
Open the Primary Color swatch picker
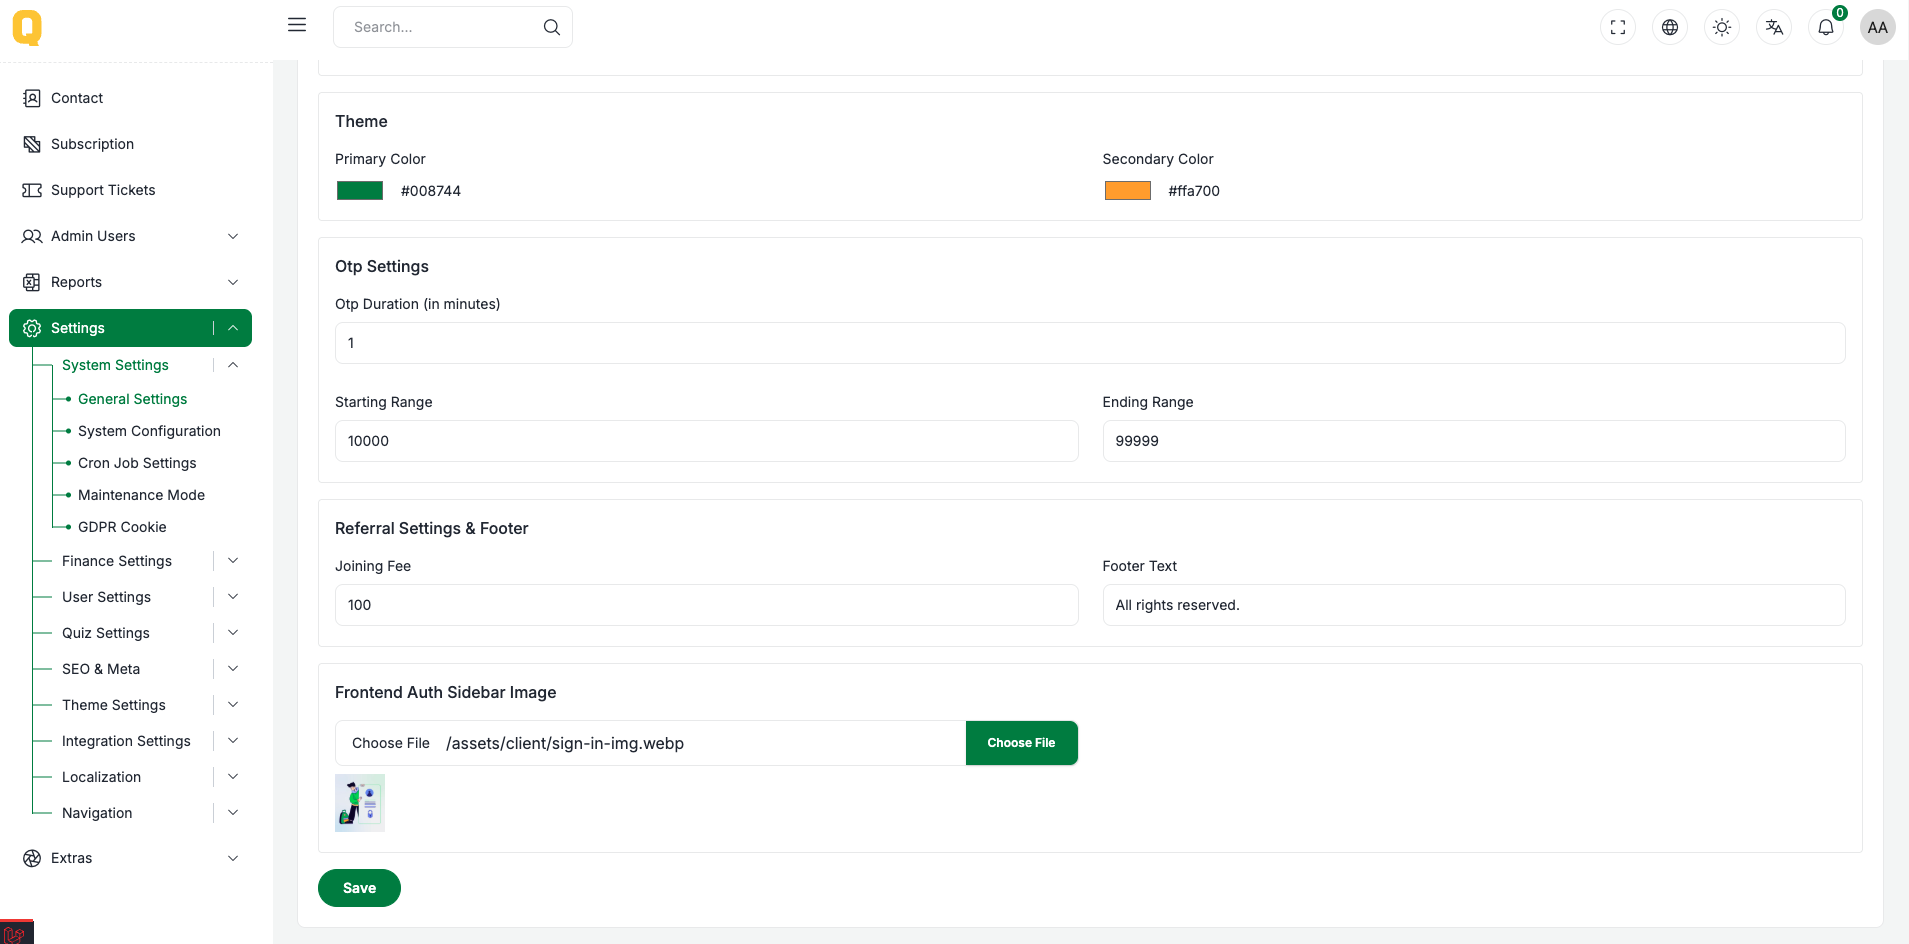tap(360, 191)
